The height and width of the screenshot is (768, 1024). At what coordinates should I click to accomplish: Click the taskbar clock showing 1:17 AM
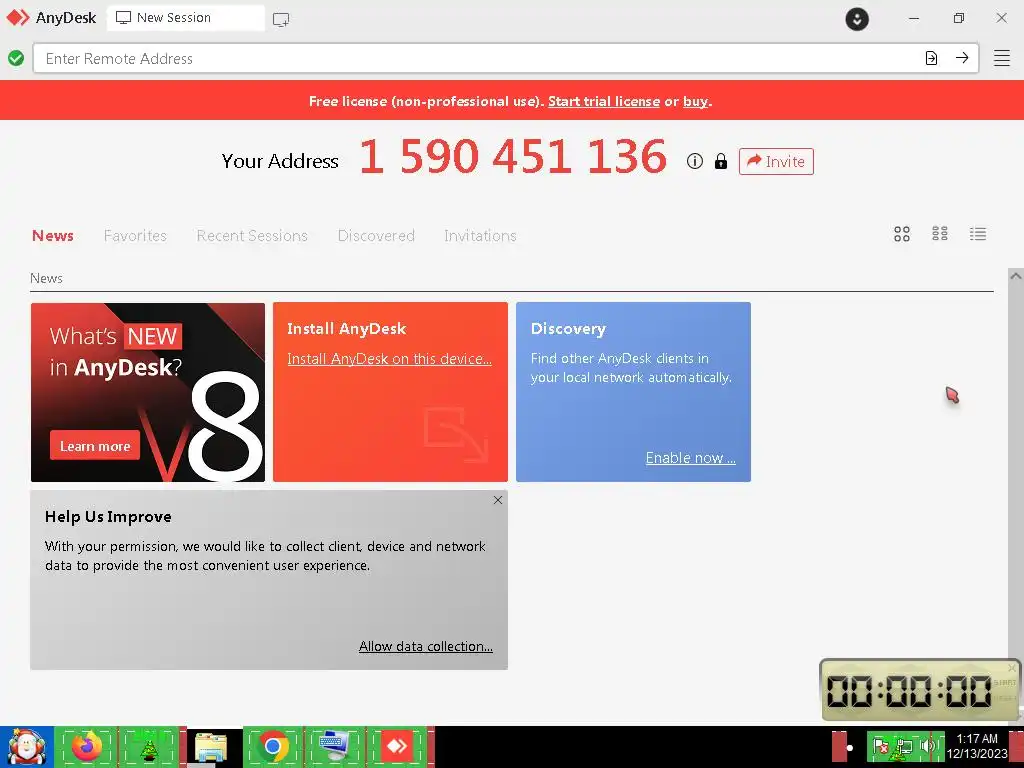[x=978, y=746]
